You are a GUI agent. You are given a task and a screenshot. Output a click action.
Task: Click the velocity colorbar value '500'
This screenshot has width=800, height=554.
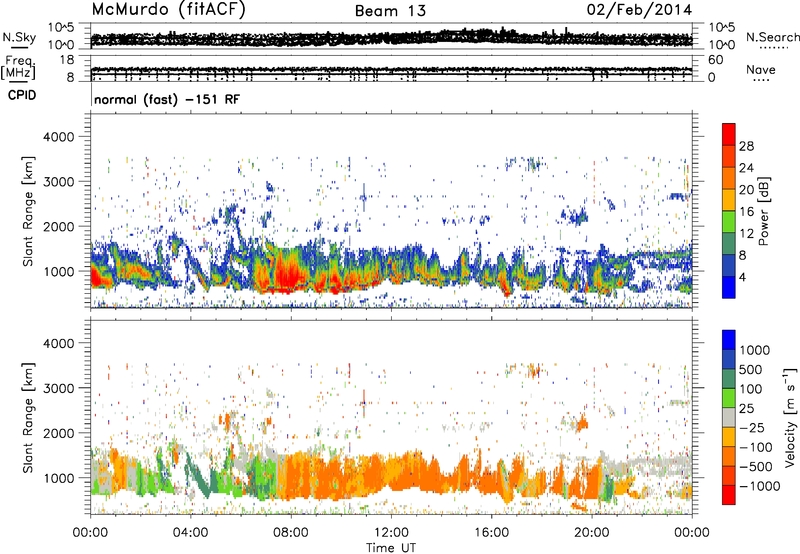coord(751,369)
